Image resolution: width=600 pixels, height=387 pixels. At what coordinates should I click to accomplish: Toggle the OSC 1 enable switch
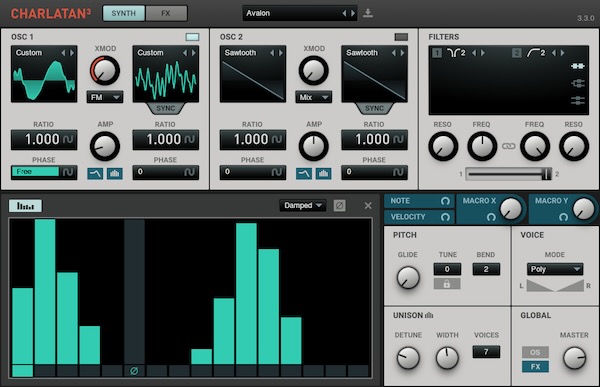(x=192, y=37)
